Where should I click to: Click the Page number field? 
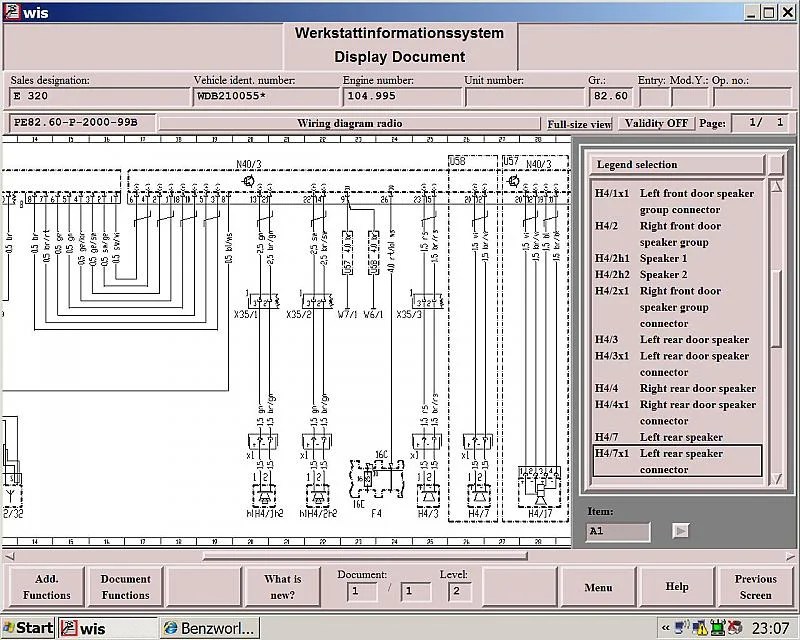coord(760,122)
